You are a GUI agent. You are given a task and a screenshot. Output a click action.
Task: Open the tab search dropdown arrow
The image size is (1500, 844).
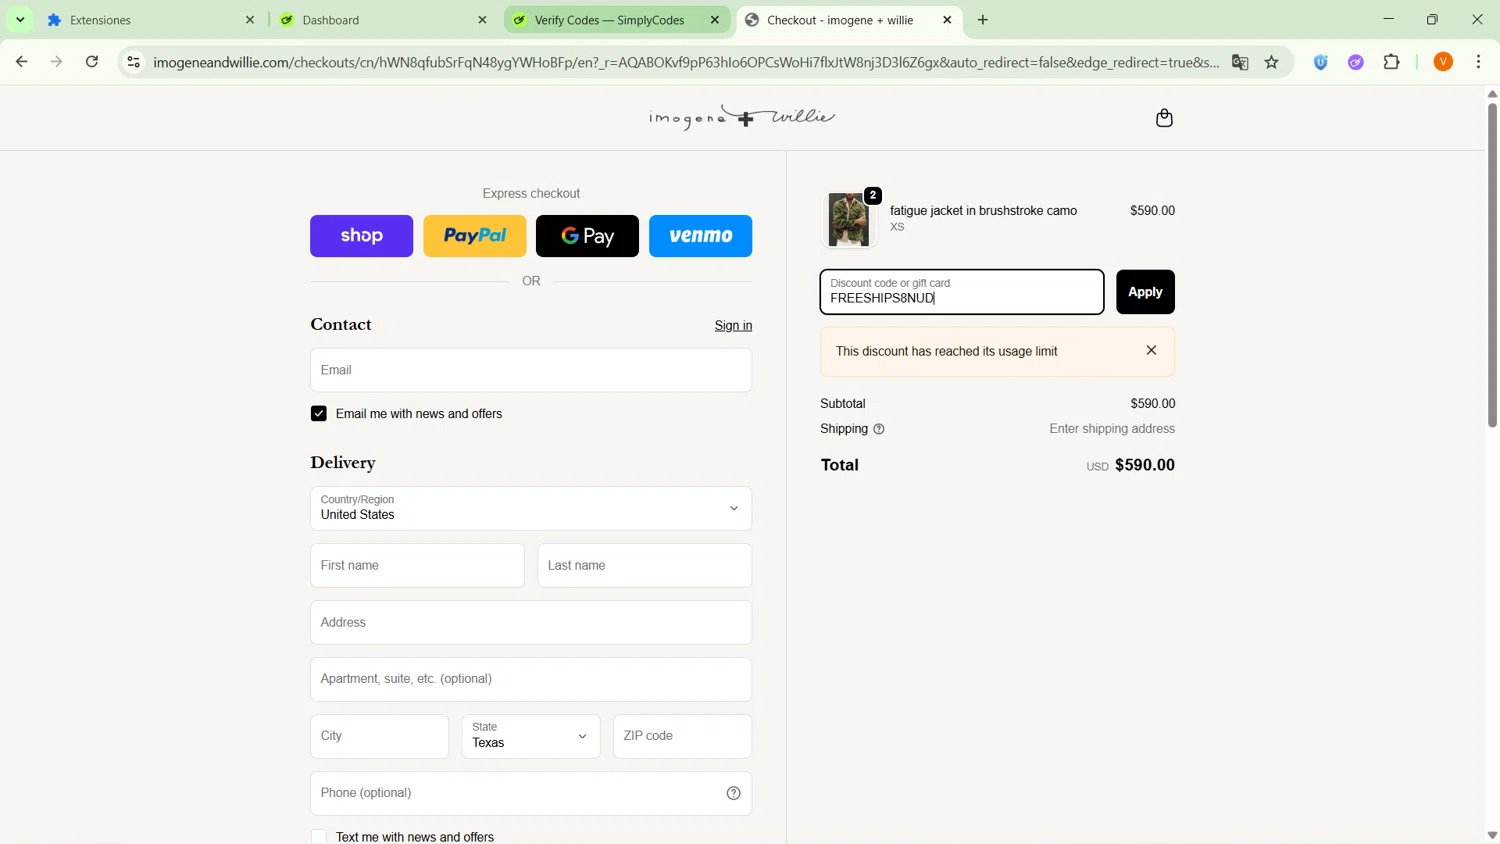coord(20,20)
